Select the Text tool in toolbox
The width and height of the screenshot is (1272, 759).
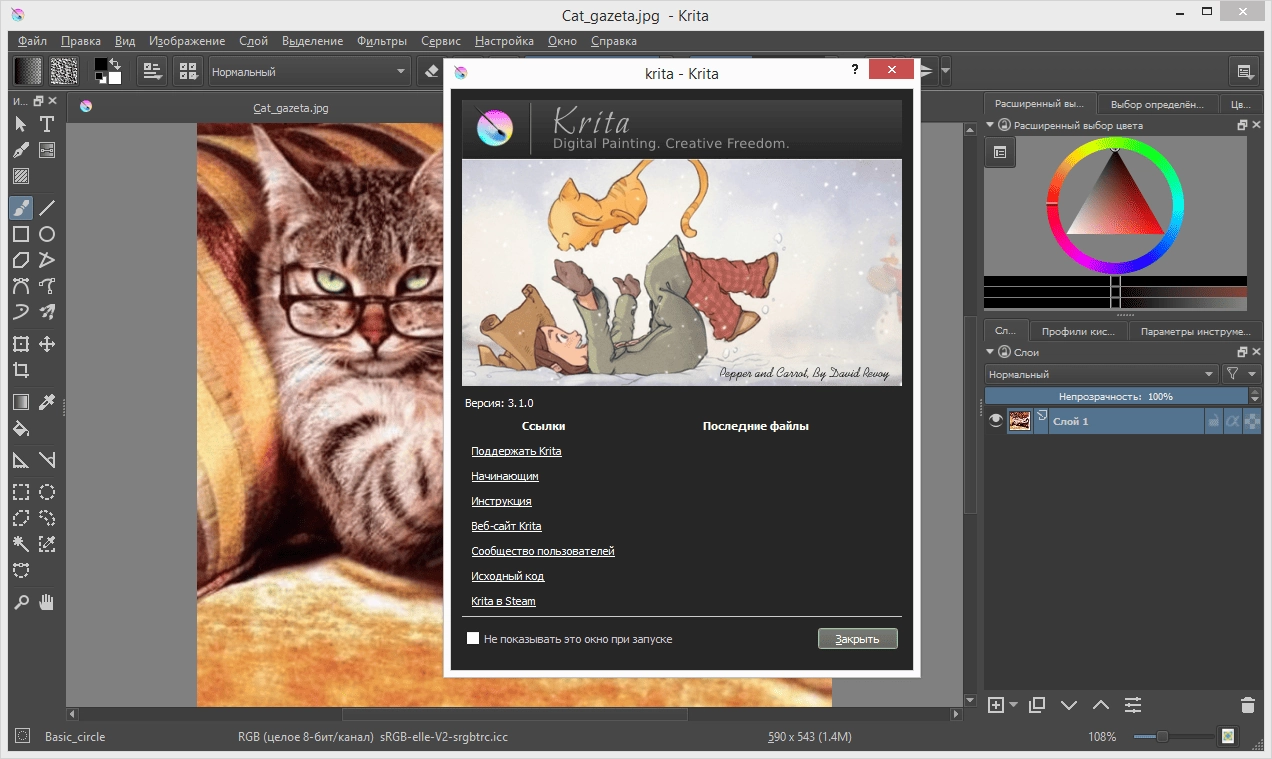tap(47, 124)
